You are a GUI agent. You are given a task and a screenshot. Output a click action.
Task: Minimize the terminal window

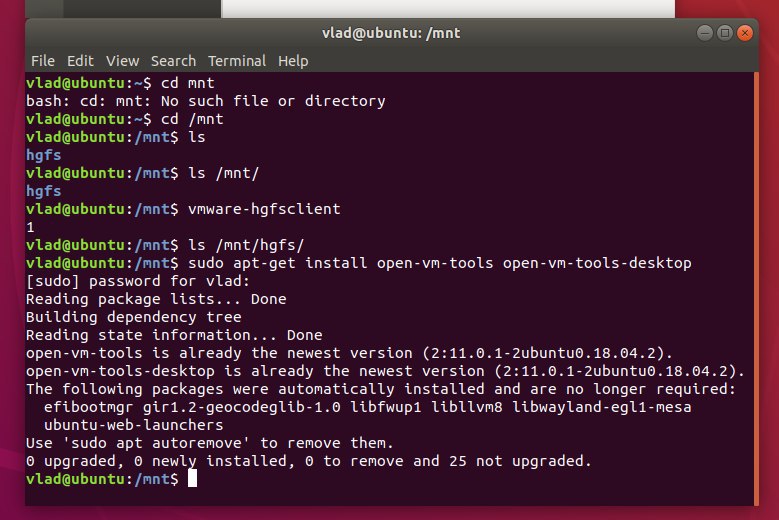704,33
